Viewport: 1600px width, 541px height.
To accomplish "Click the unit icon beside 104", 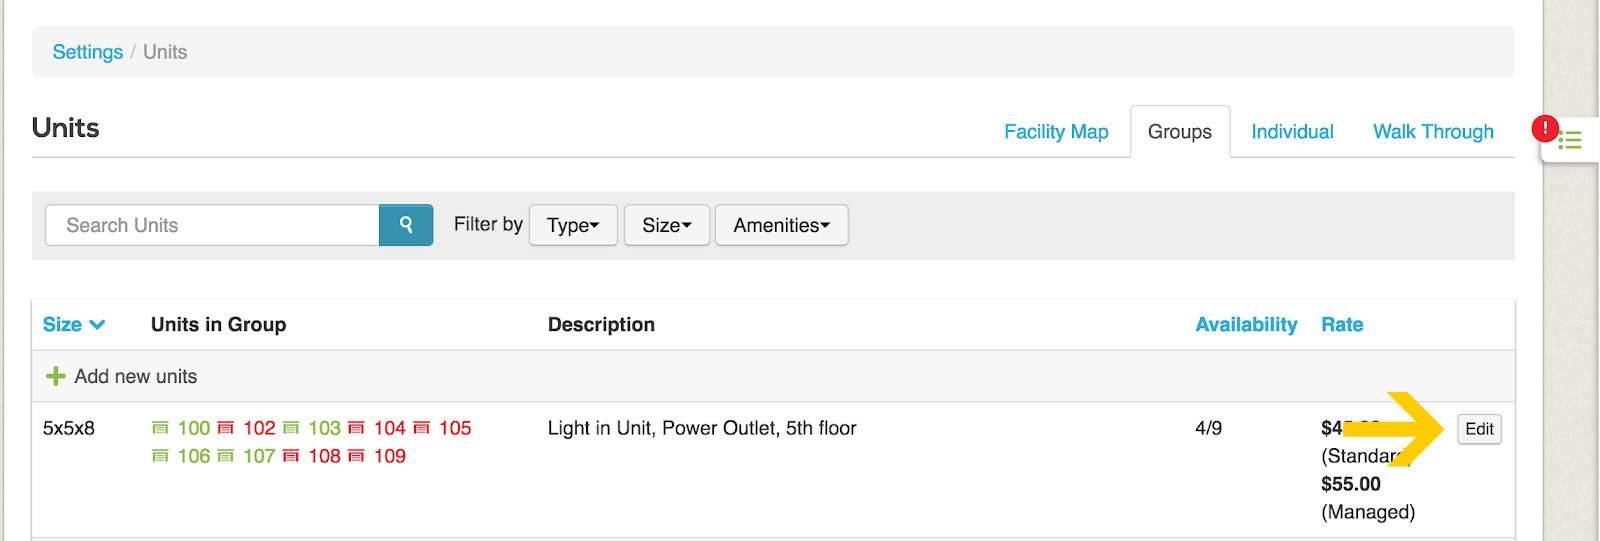I will tap(356, 428).
